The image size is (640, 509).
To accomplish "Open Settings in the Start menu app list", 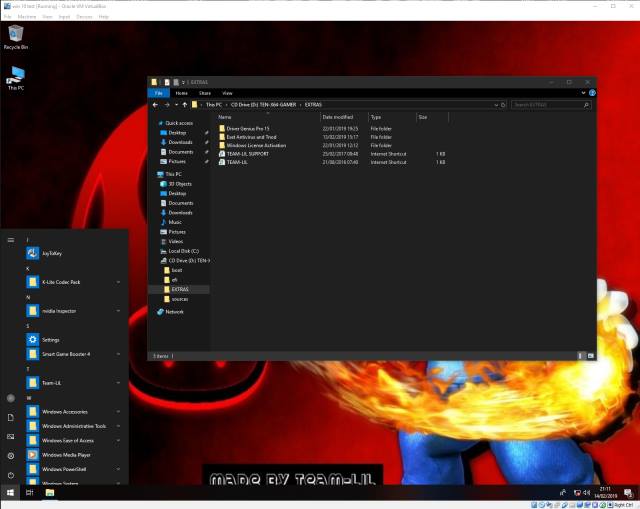I will click(x=73, y=340).
